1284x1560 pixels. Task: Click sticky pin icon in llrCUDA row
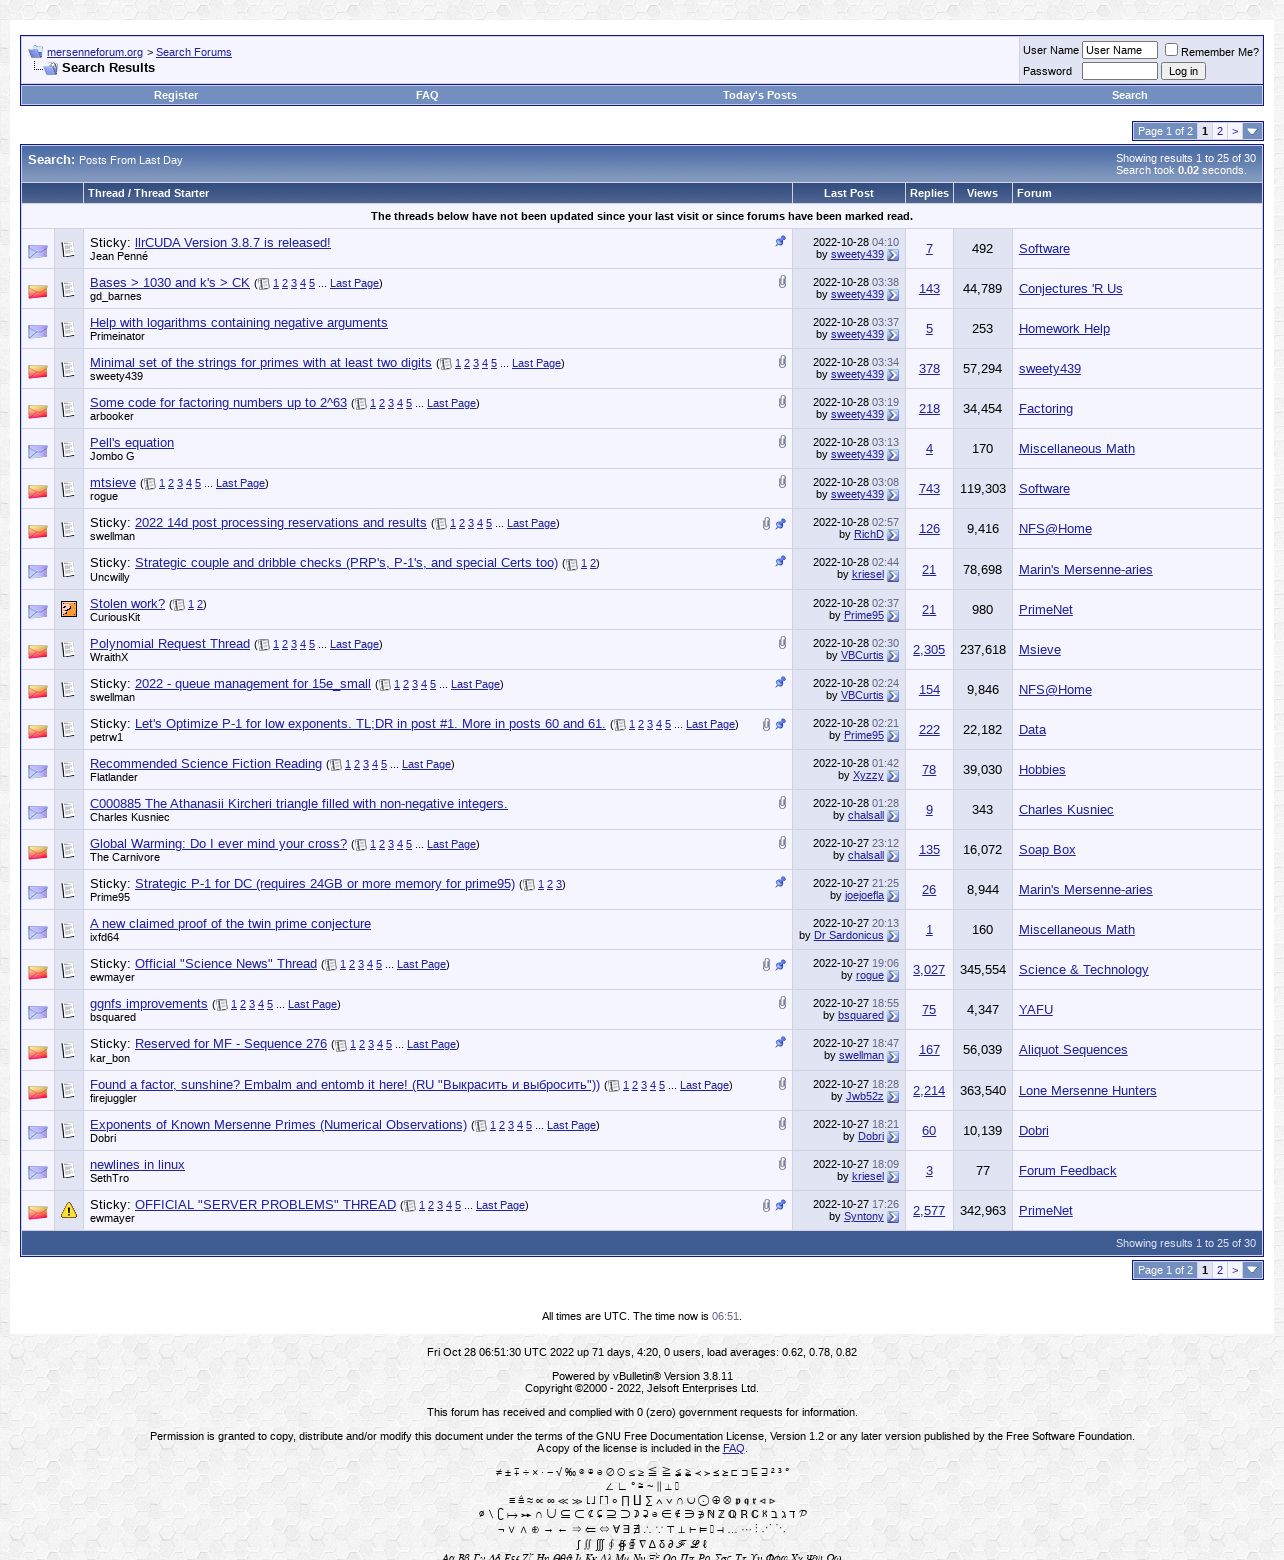tap(781, 241)
